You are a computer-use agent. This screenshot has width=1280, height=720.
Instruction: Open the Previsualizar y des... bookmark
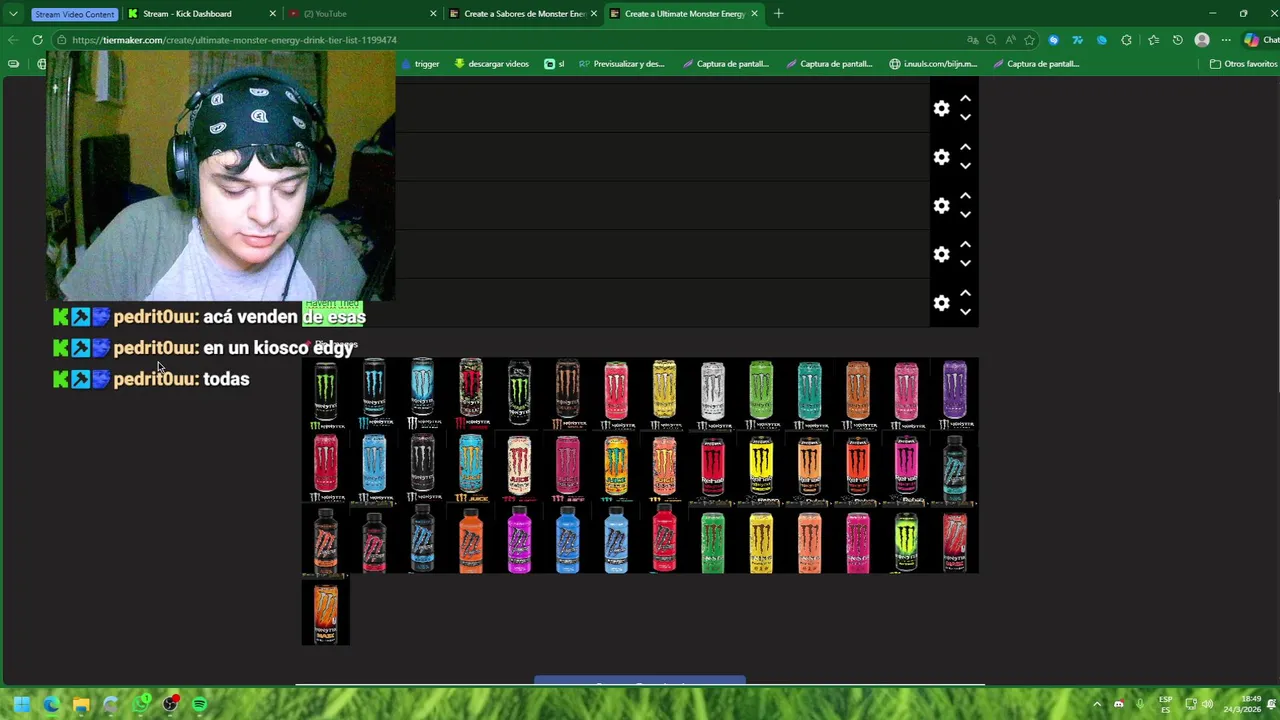621,64
